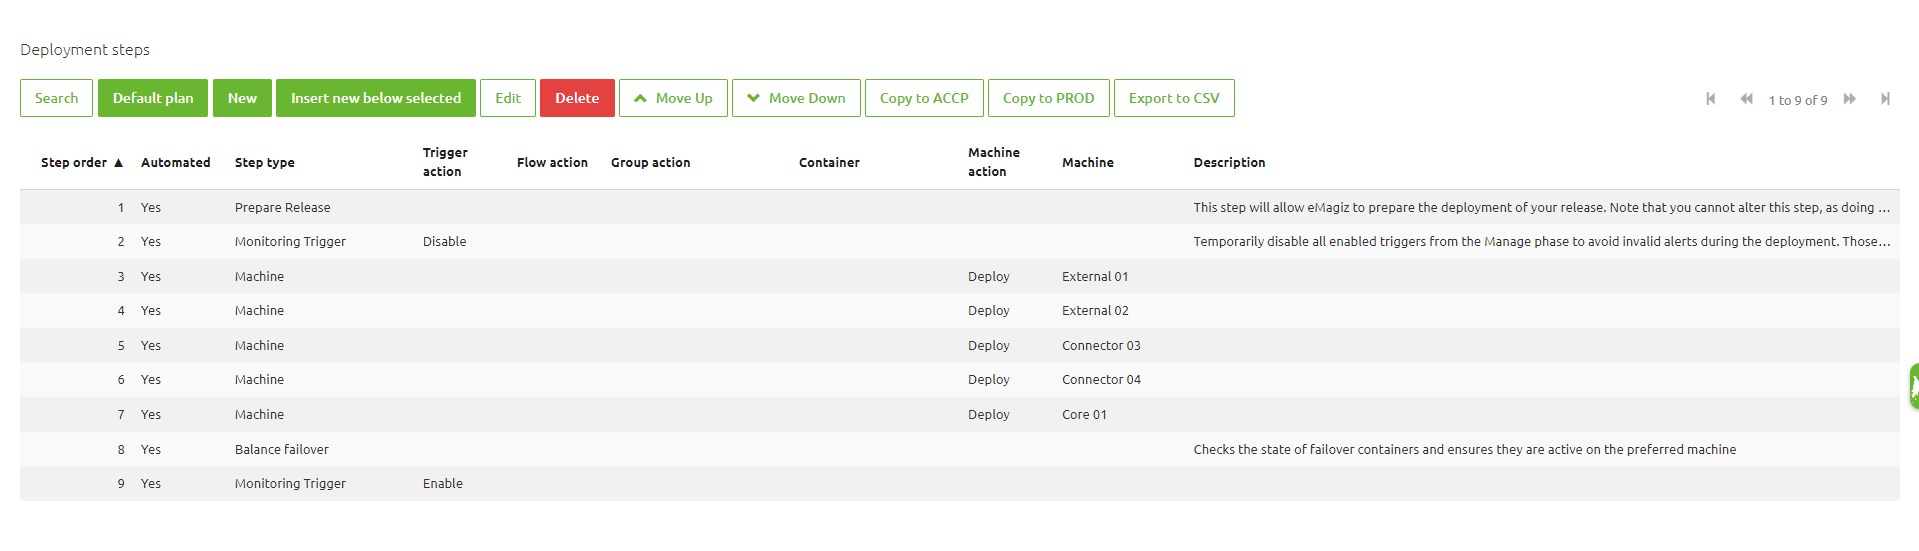The image size is (1919, 551).
Task: Sort by Trigger action column header
Action: tap(445, 162)
